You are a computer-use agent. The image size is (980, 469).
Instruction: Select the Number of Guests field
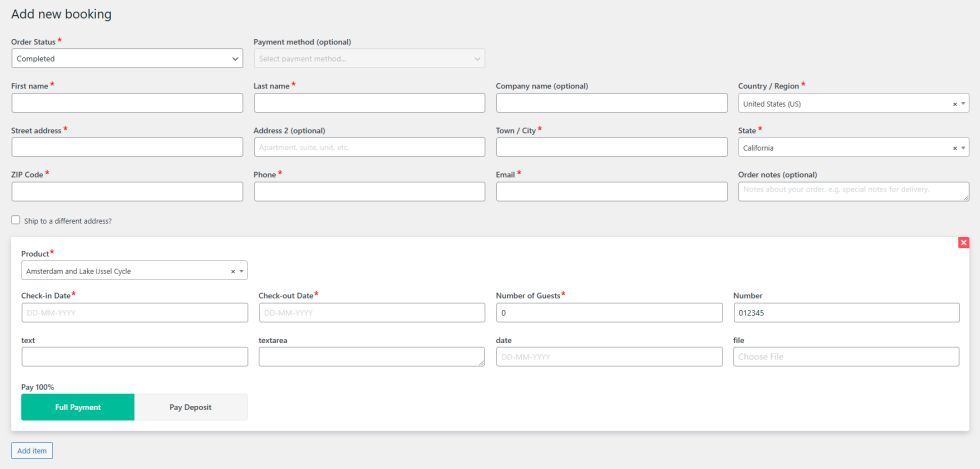(x=608, y=313)
